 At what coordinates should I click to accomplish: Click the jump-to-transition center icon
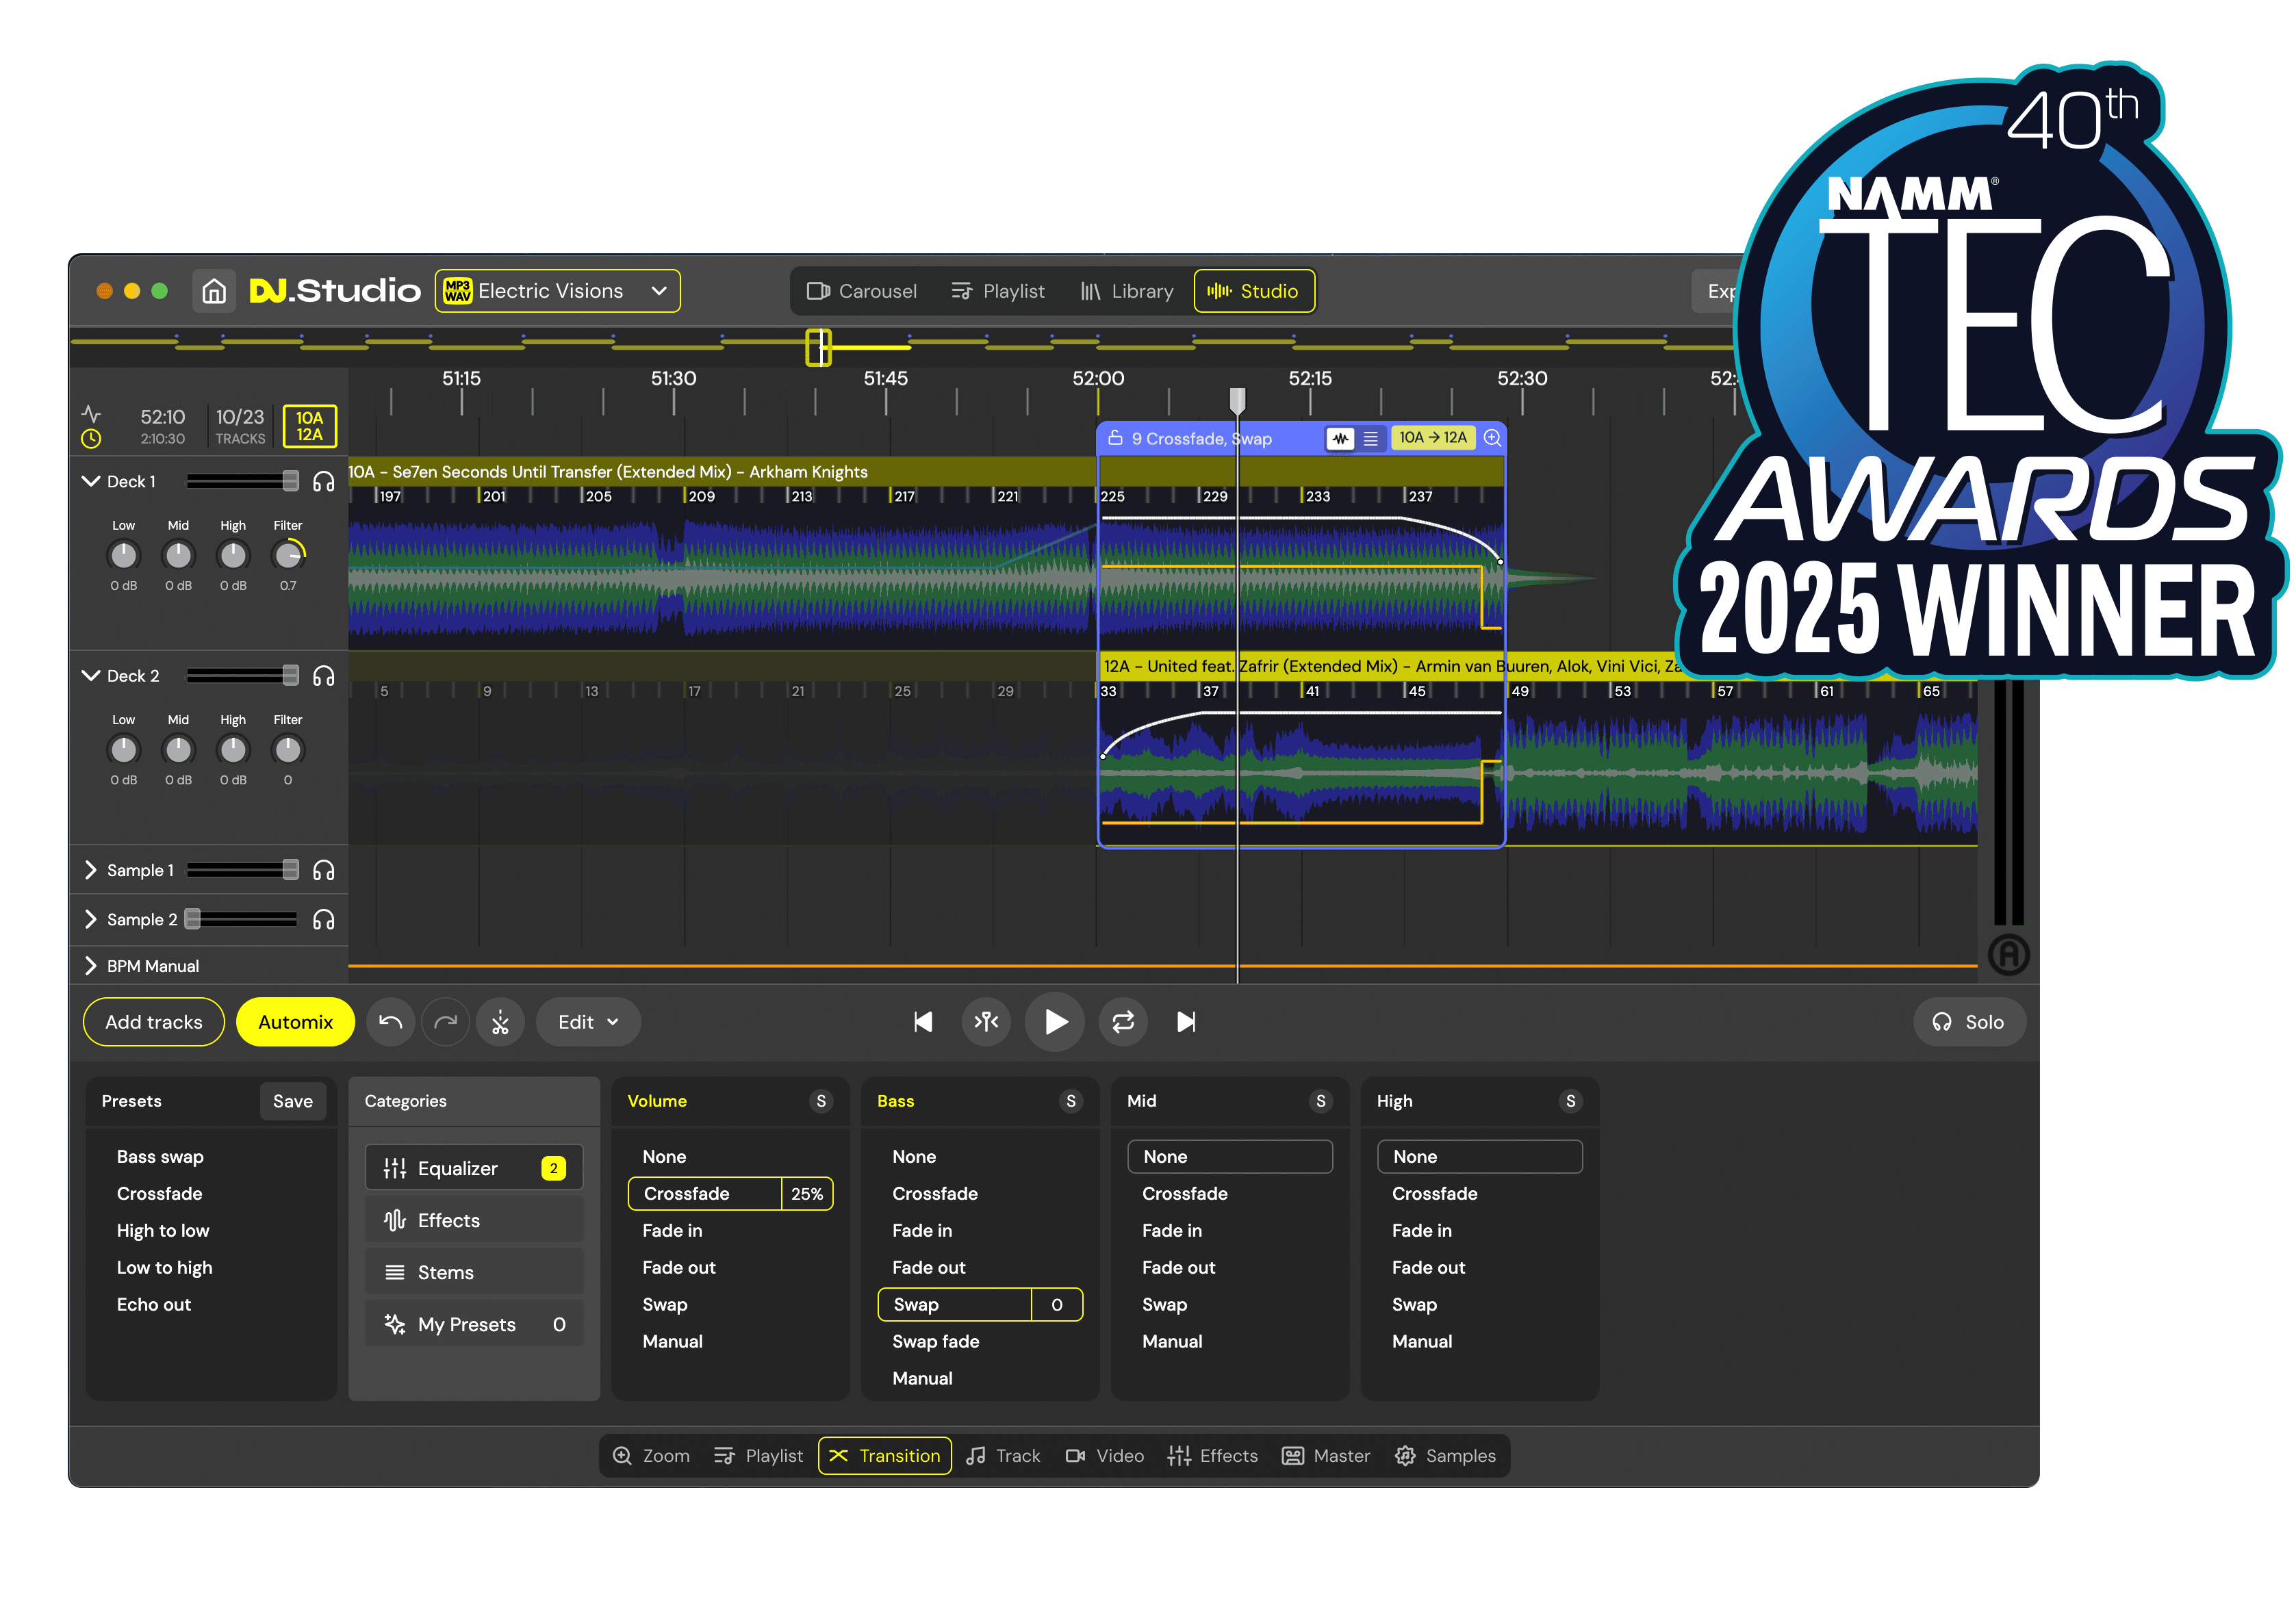pos(987,1023)
